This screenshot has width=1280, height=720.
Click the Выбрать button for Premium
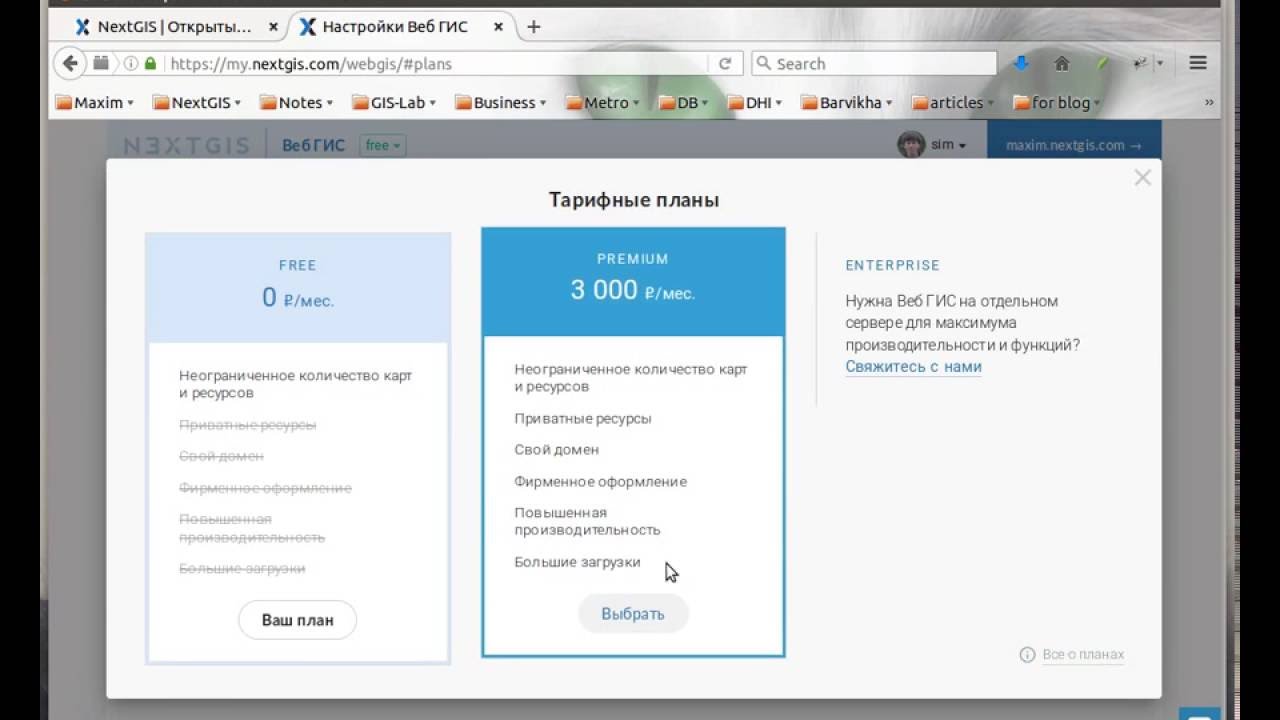point(633,613)
